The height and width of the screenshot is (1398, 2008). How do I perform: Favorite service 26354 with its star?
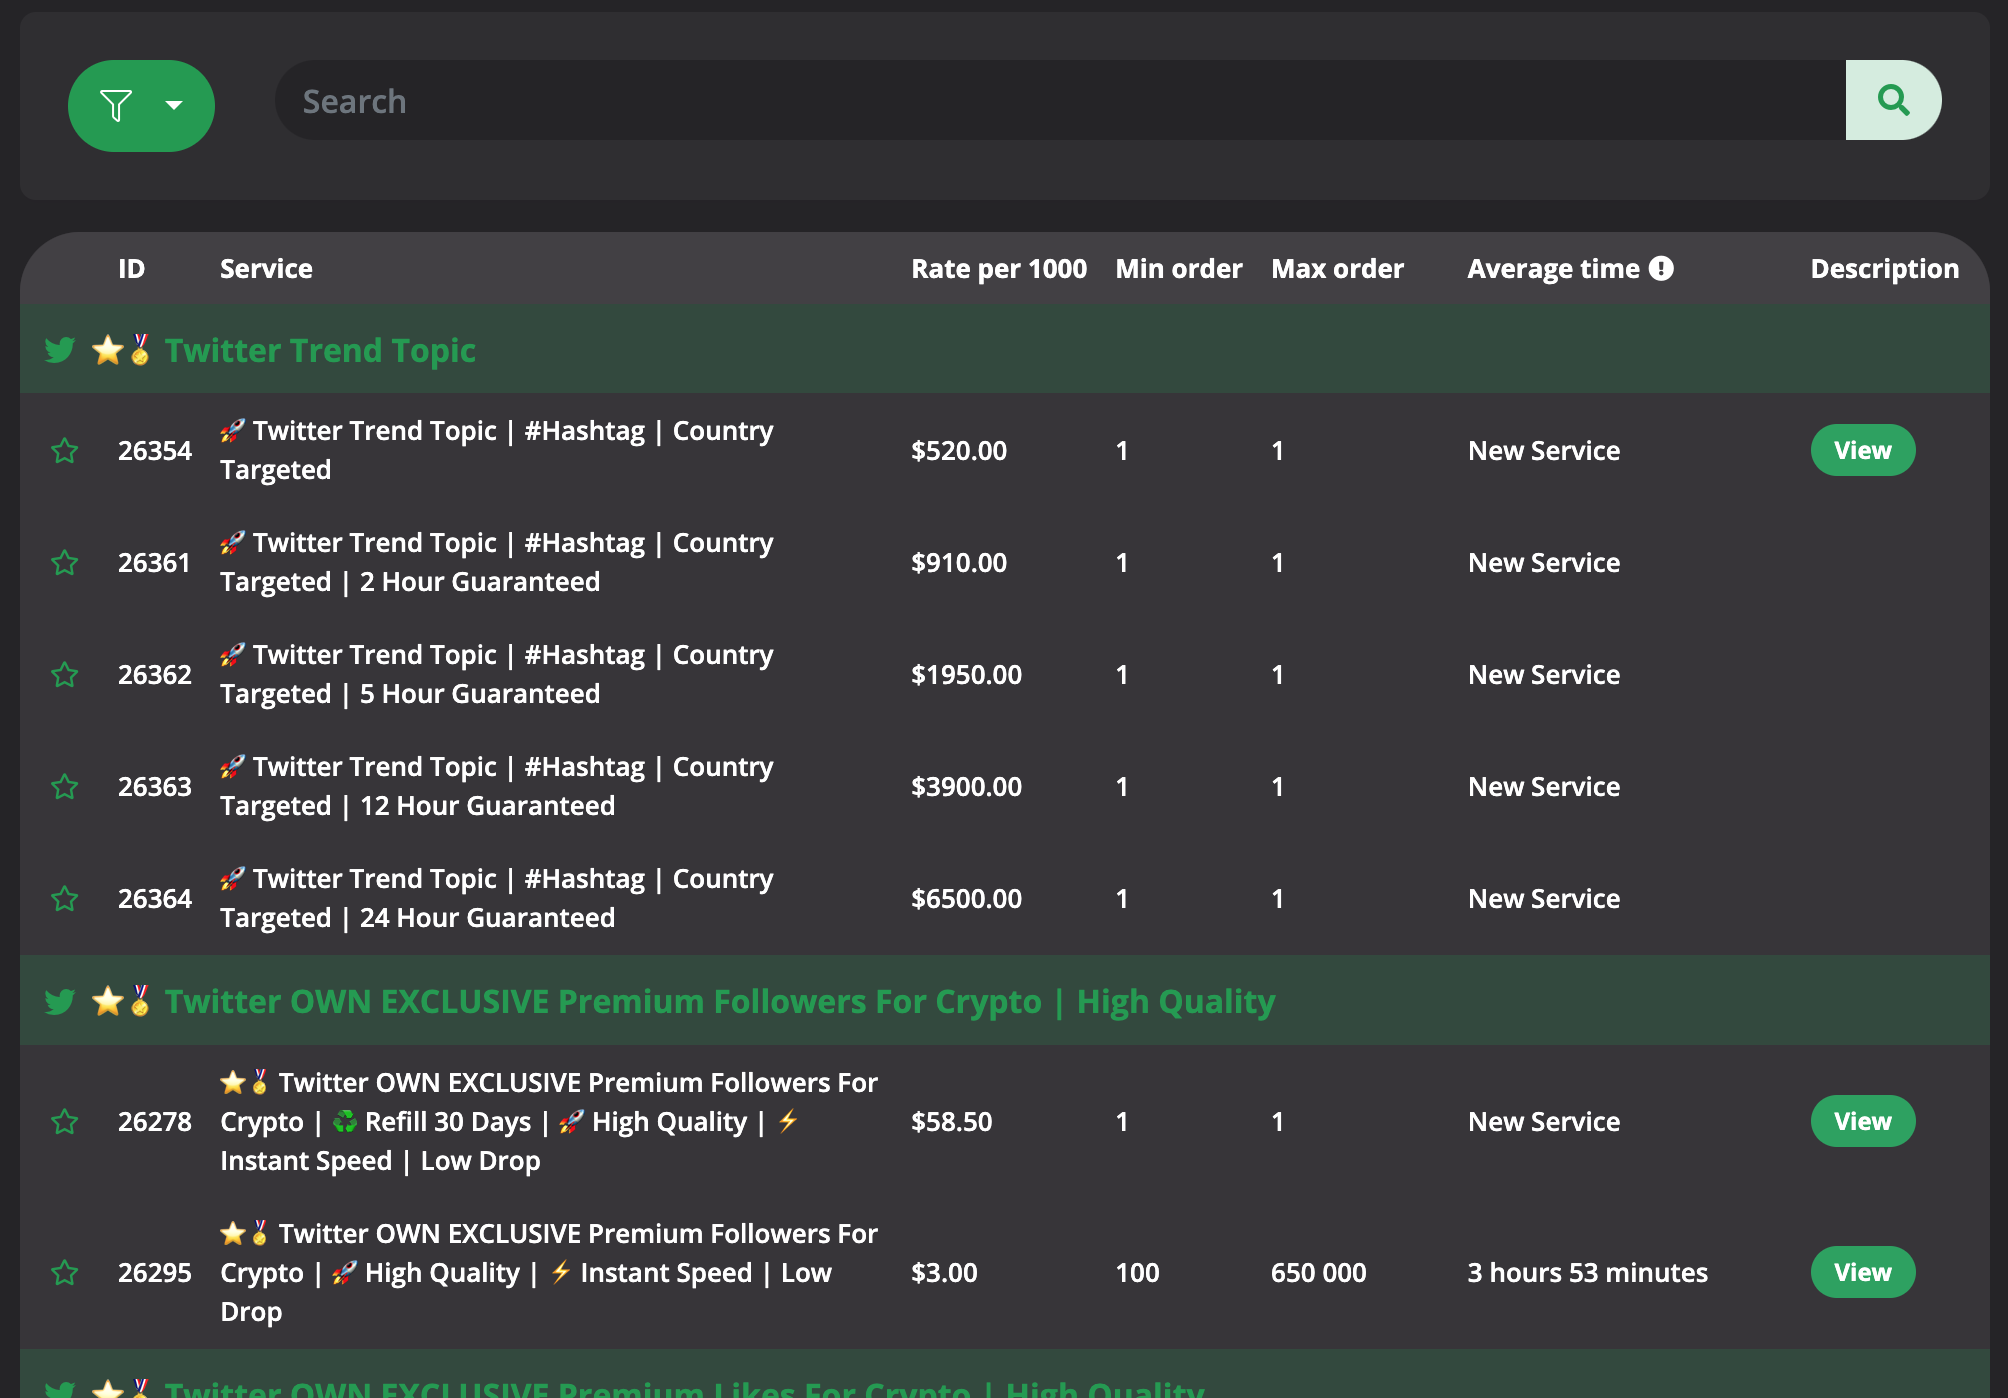point(65,451)
